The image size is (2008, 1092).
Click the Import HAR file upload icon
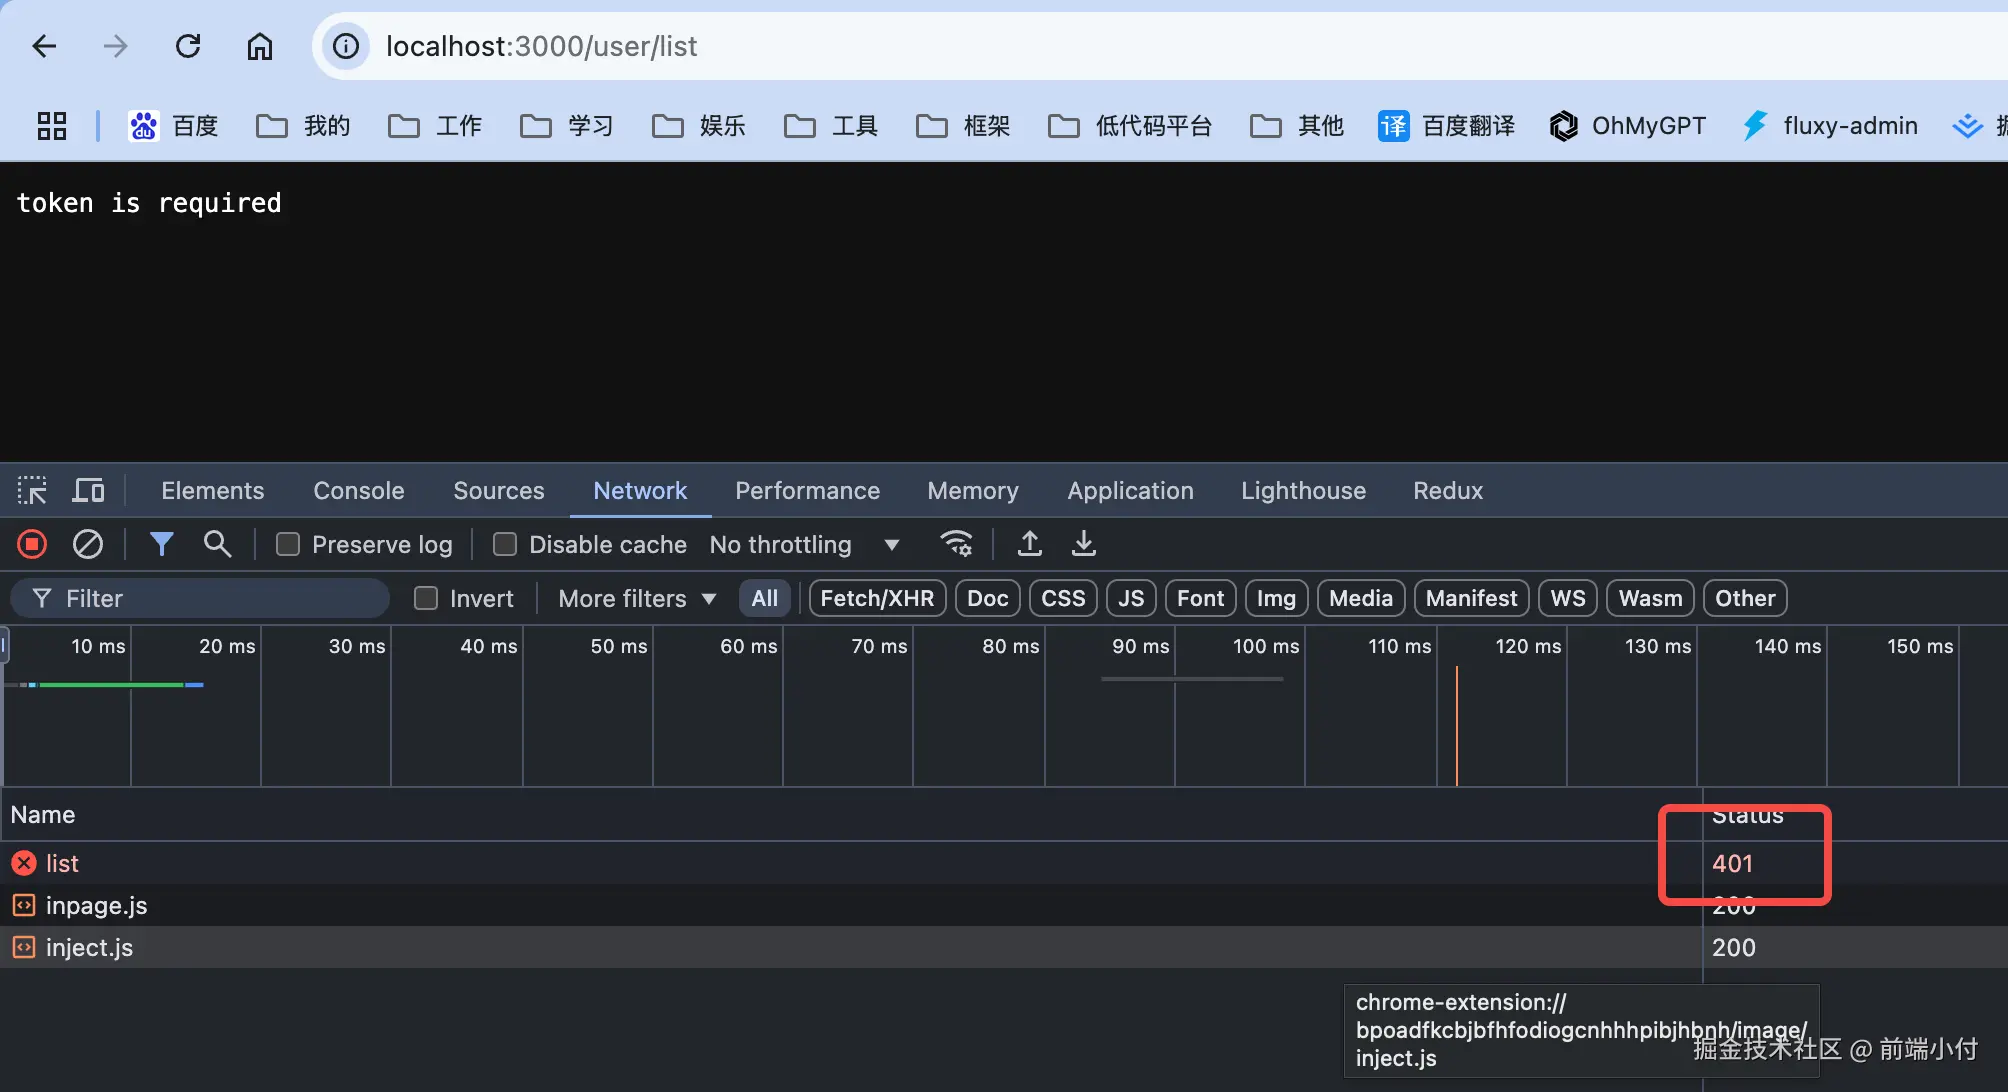[1029, 544]
